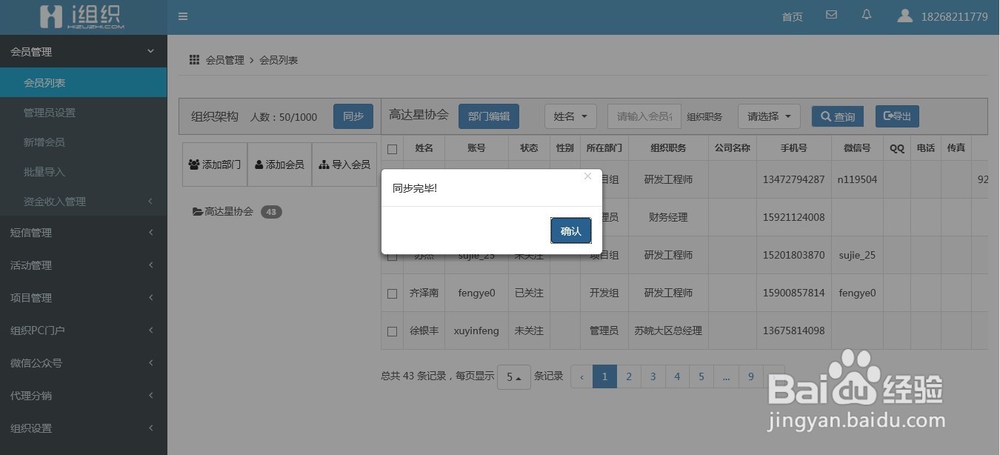This screenshot has width=1000, height=455.
Task: Expand 代理分销 sidebar section
Action: tap(83, 396)
